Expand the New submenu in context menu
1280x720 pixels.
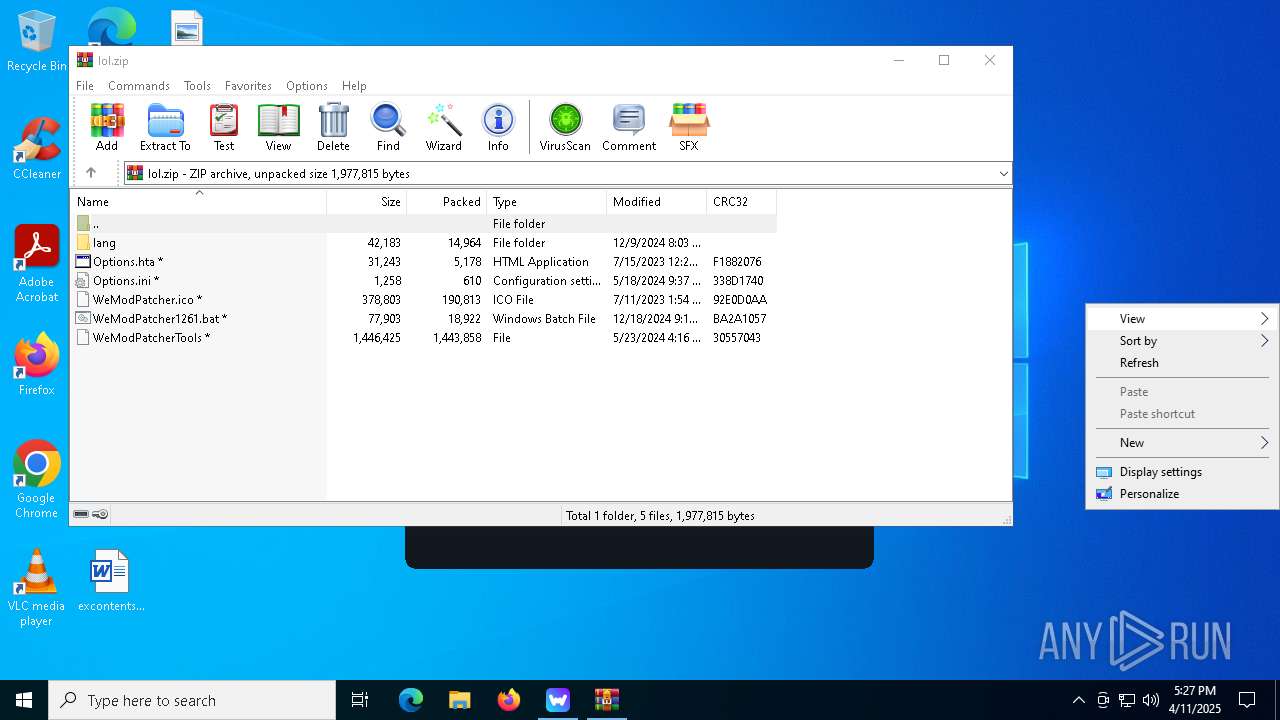(x=1181, y=443)
